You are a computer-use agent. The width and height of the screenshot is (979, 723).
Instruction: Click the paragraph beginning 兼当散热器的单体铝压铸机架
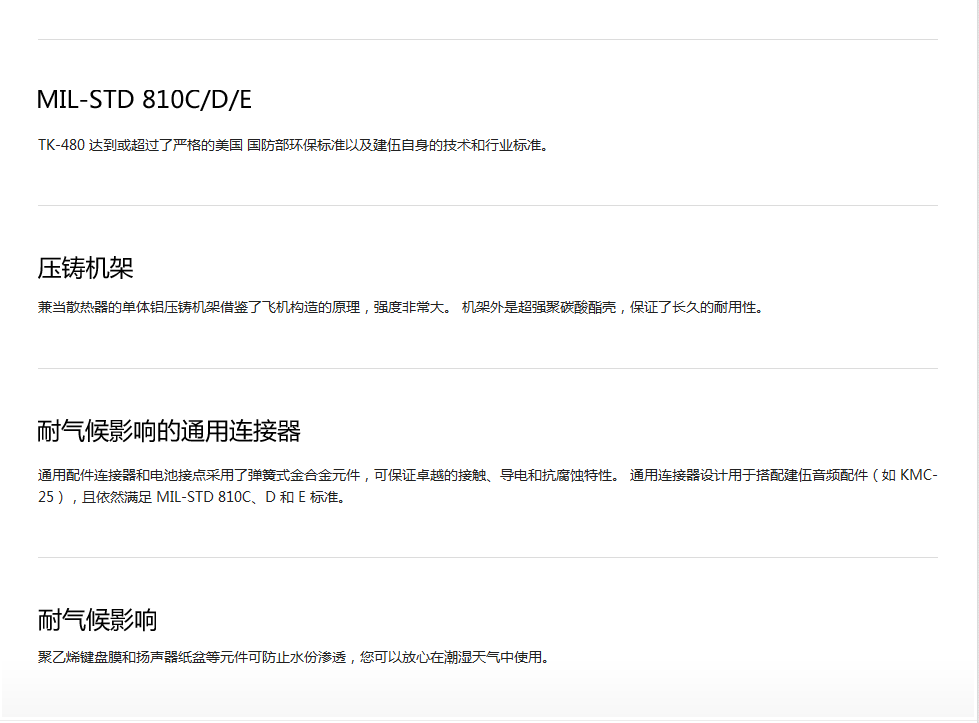point(400,307)
